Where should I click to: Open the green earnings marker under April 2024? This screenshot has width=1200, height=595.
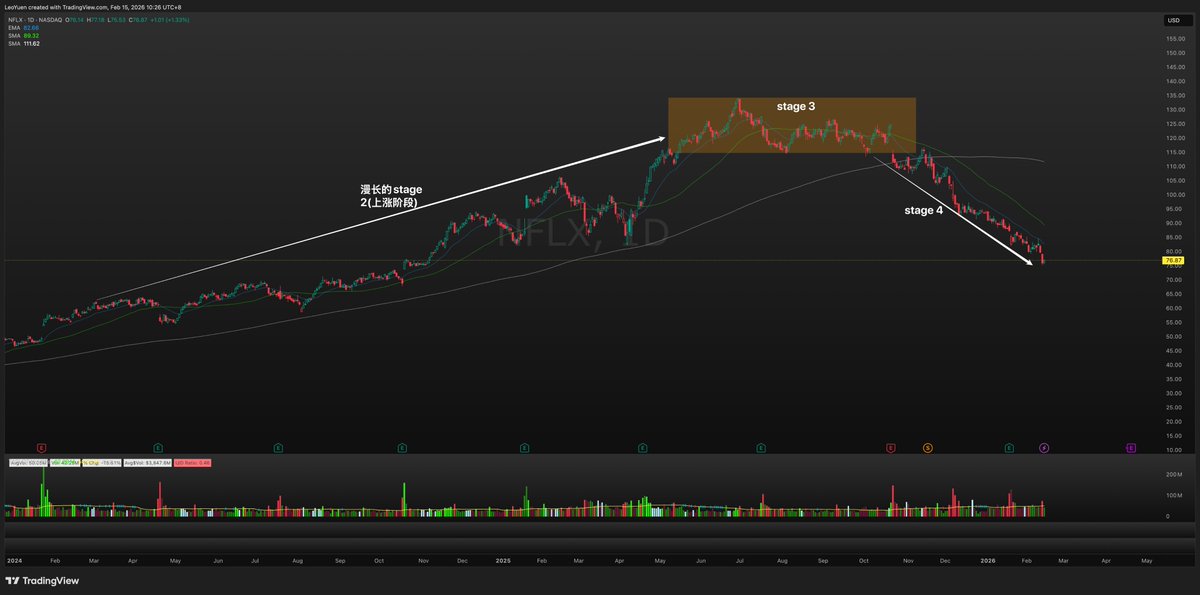pyautogui.click(x=158, y=448)
